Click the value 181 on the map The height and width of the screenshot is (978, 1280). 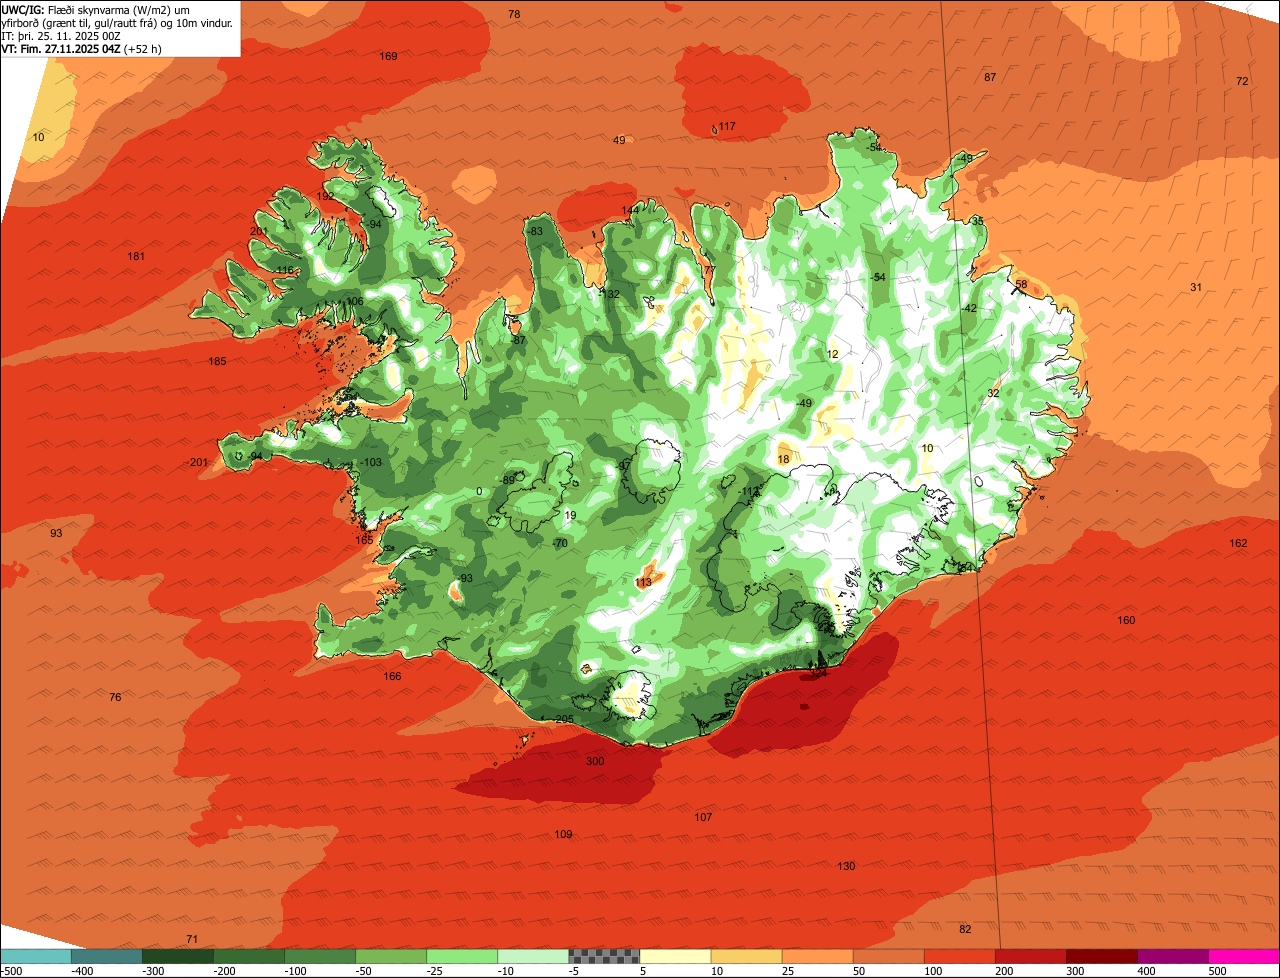(x=136, y=257)
